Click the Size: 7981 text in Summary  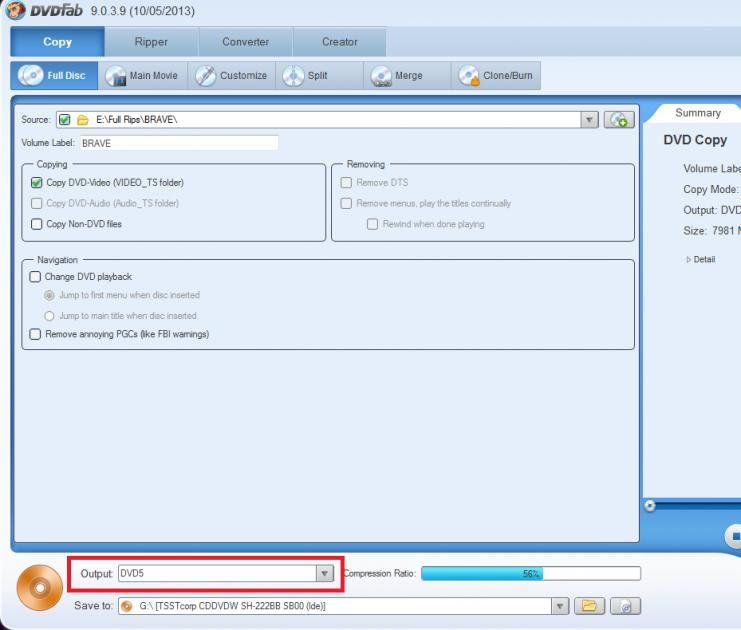[712, 231]
